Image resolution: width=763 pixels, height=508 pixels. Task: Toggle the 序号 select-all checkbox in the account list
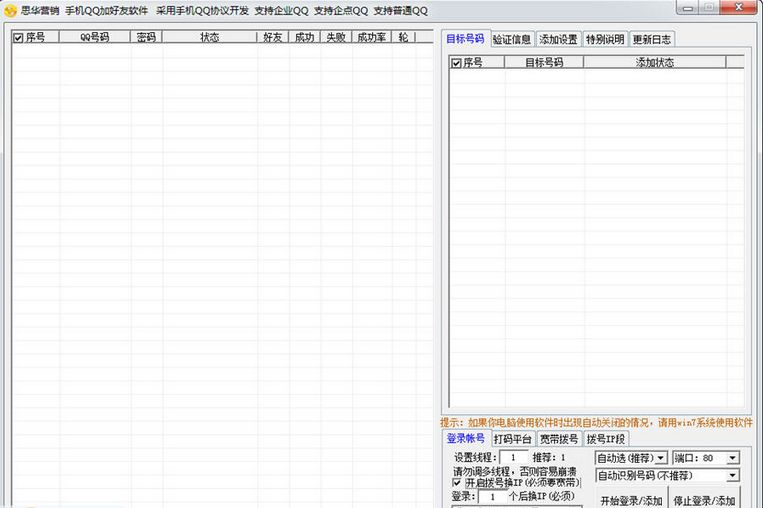(18, 37)
